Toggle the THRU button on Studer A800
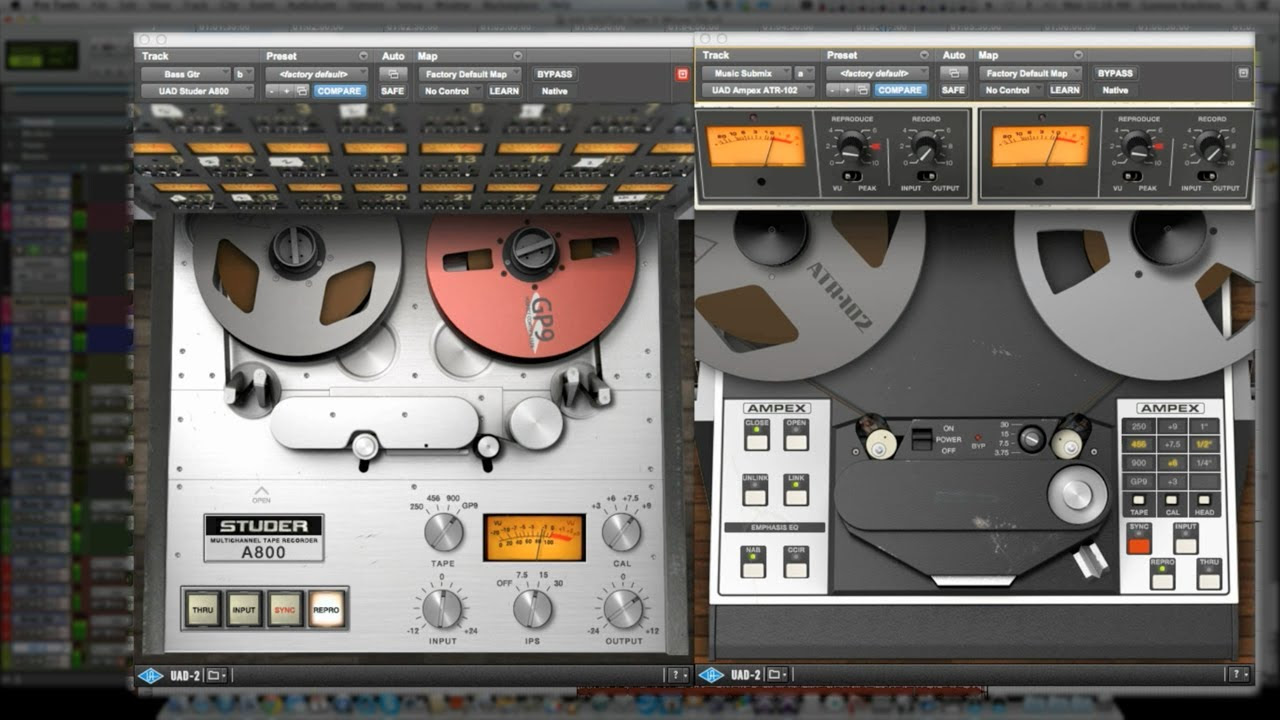 [203, 609]
